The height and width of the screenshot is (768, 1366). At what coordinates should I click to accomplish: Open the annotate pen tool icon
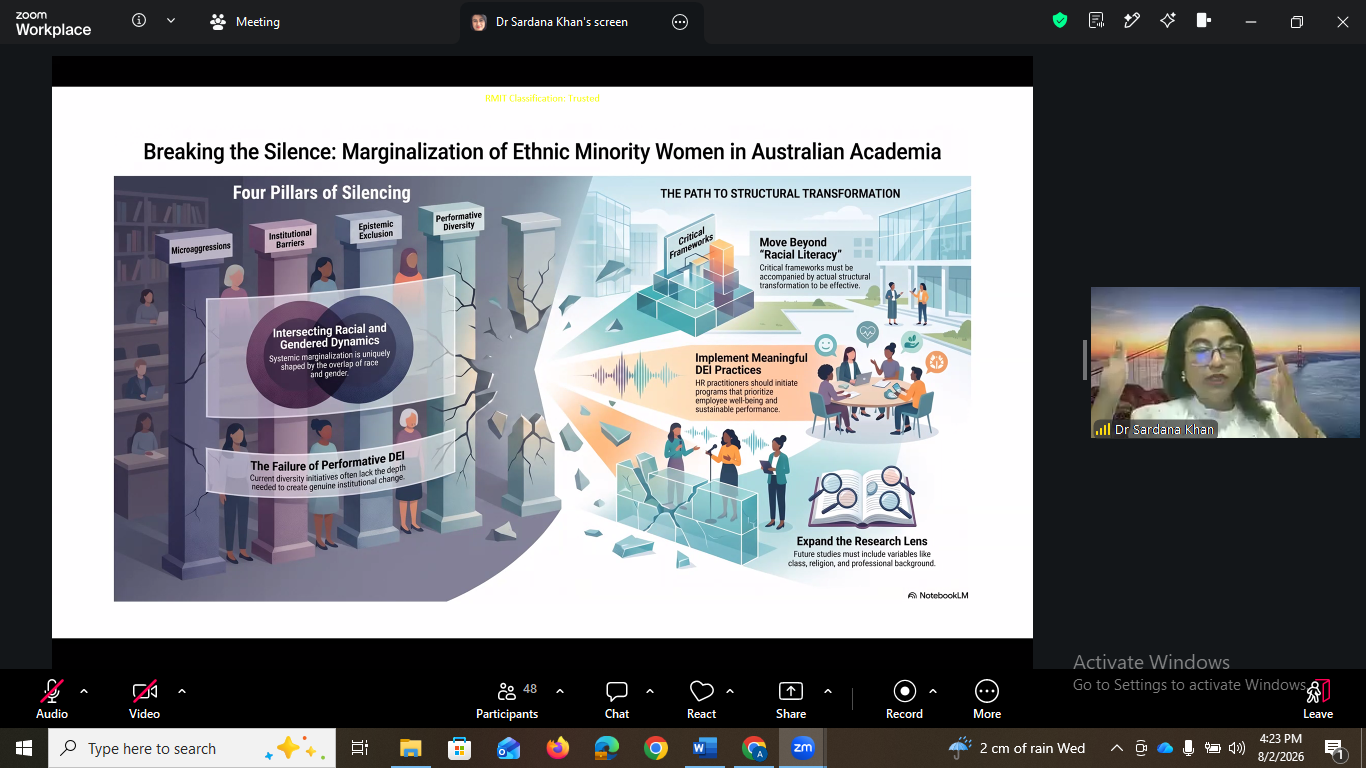coord(1132,21)
